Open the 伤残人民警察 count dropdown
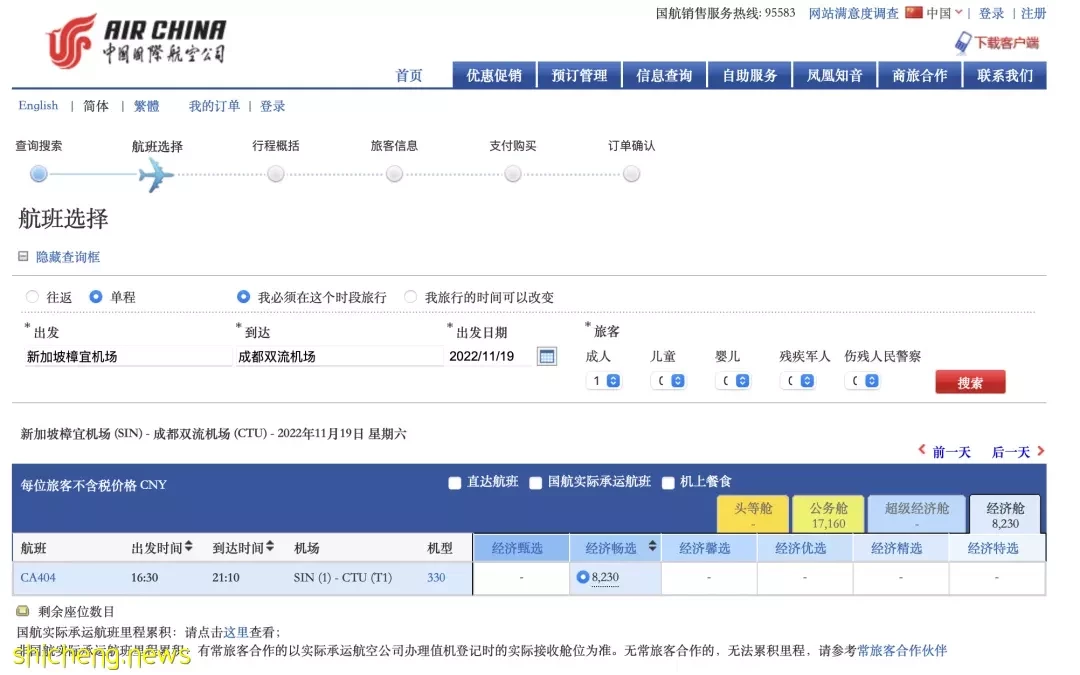1080x675 pixels. pos(862,381)
